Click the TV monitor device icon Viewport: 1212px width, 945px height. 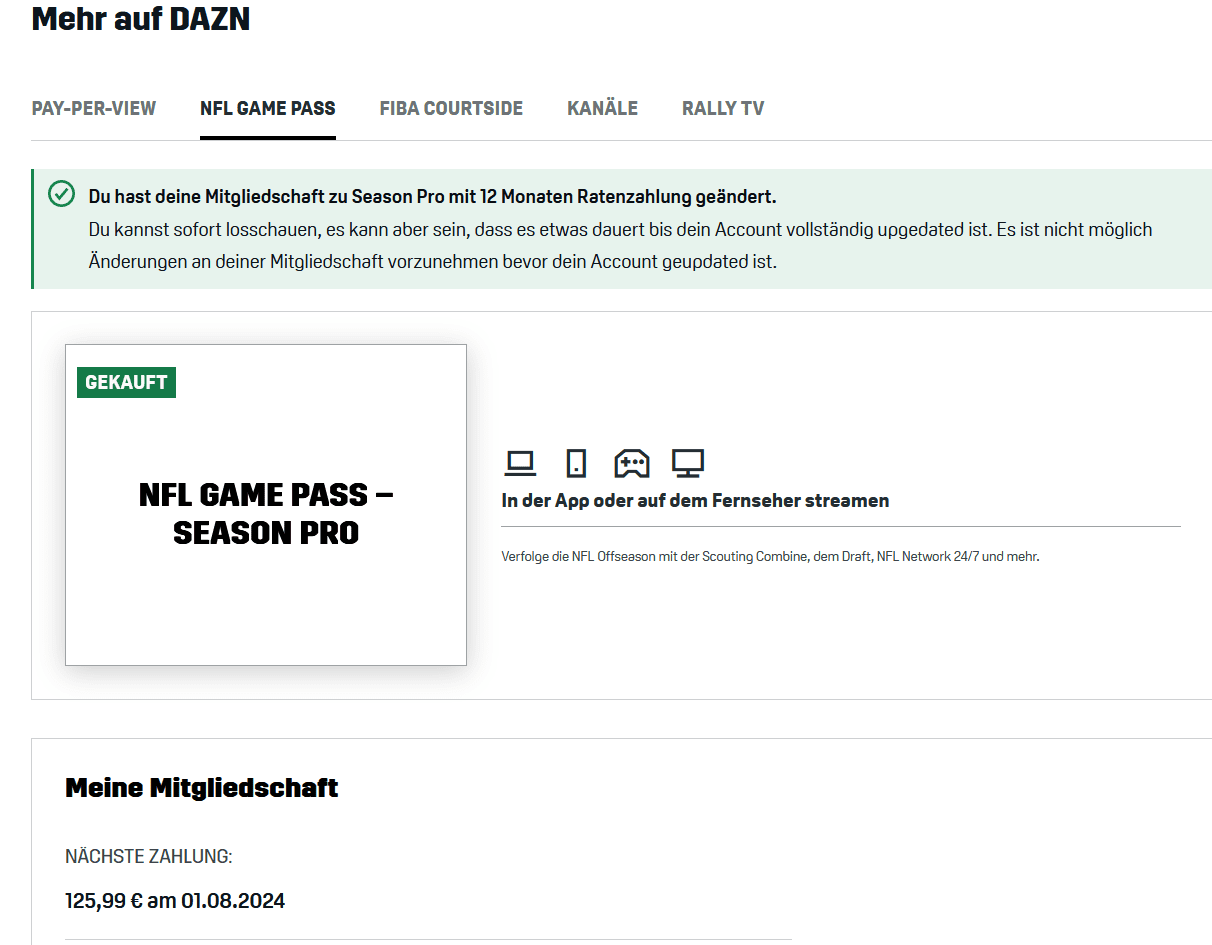coord(688,463)
